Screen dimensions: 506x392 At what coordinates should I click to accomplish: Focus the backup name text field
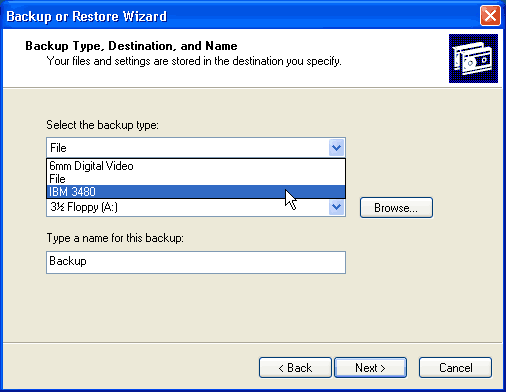196,263
